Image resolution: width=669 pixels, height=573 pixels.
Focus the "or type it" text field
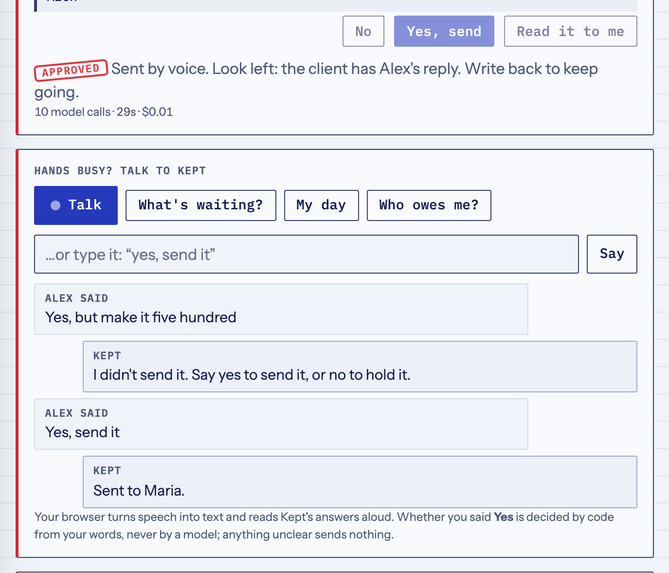coord(306,254)
